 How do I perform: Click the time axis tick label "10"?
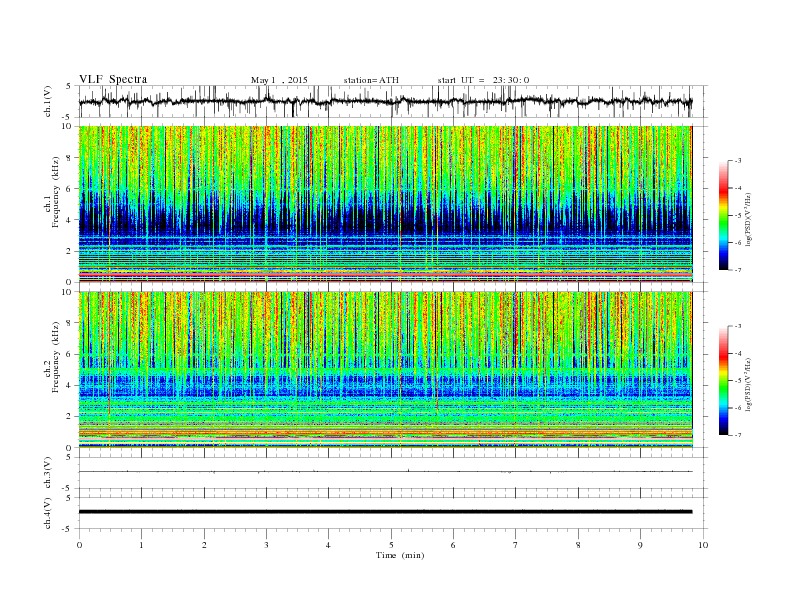tap(703, 545)
